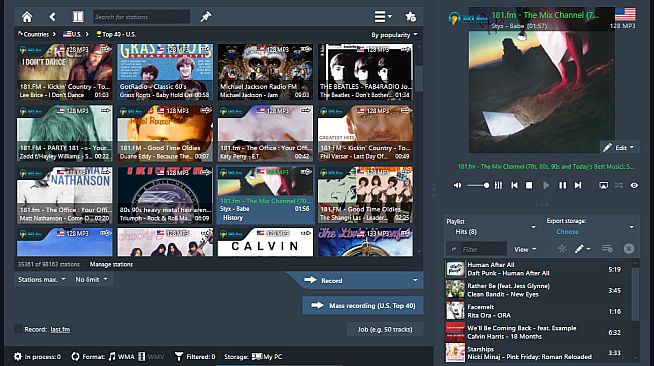This screenshot has width=654, height=366.
Task: Start Mass recording (U.S. Top 40)
Action: (x=363, y=306)
